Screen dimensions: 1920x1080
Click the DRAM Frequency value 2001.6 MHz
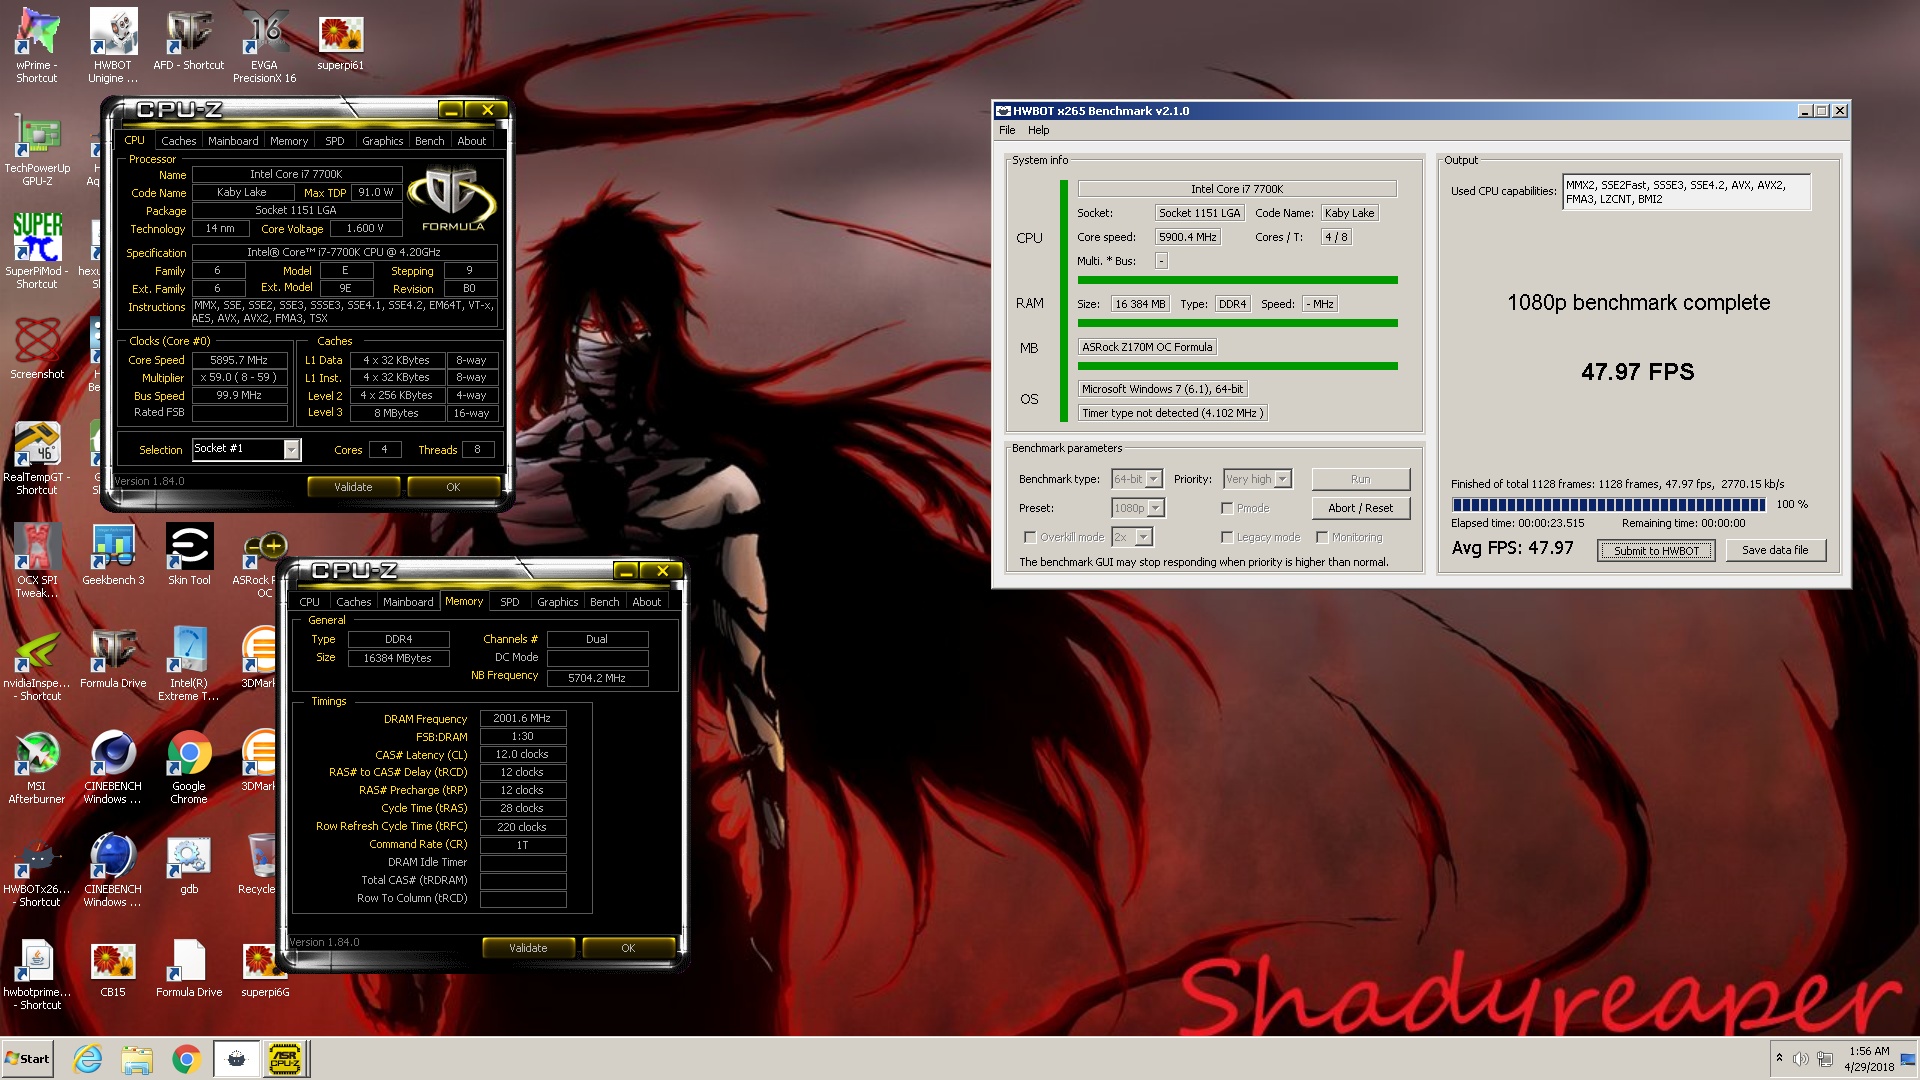pos(522,718)
